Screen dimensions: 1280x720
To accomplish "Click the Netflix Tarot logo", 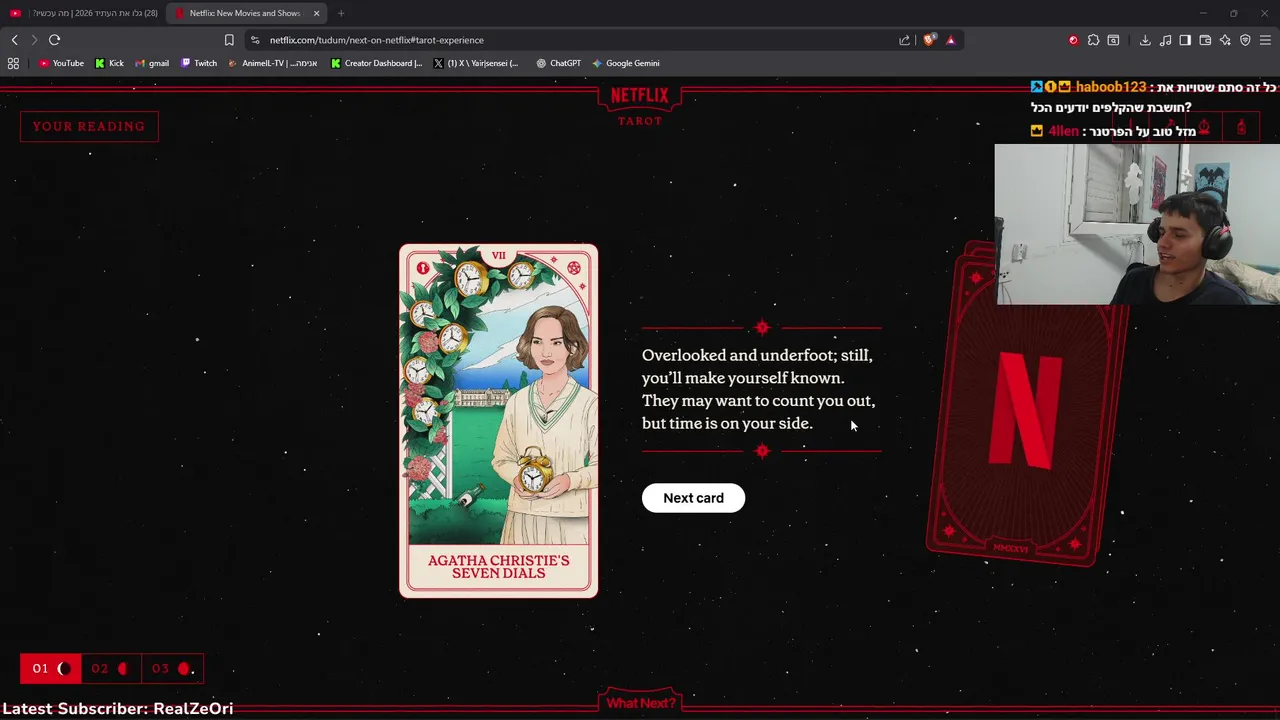I will 639,105.
